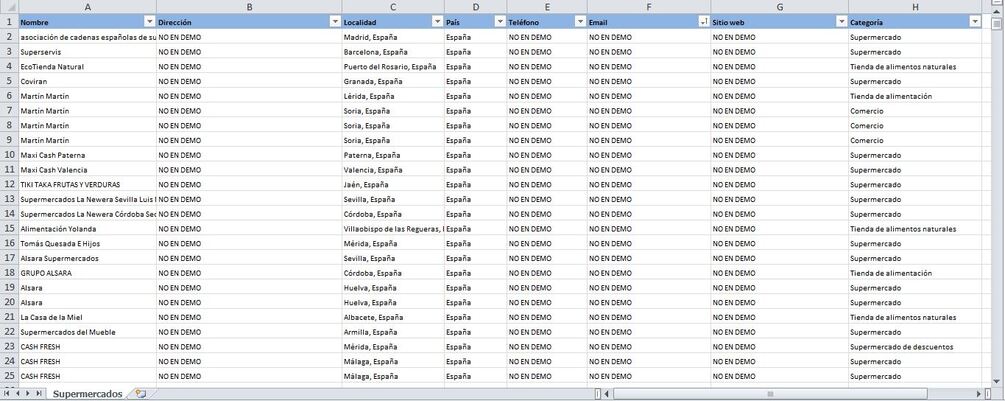Screen dimensions: 1005x401
Task: Select the TIKI TAKA FRUTAS Y VERDURAS cell
Action: [x=87, y=184]
